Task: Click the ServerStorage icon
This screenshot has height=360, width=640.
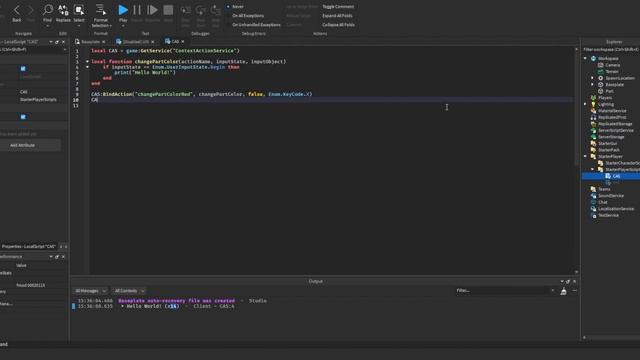Action: (x=593, y=137)
